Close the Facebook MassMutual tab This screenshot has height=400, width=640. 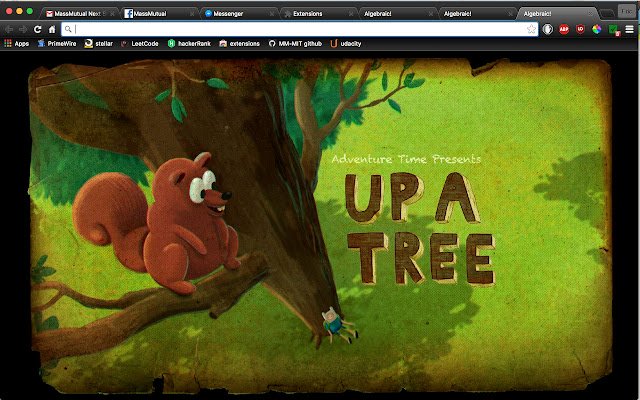tap(192, 14)
